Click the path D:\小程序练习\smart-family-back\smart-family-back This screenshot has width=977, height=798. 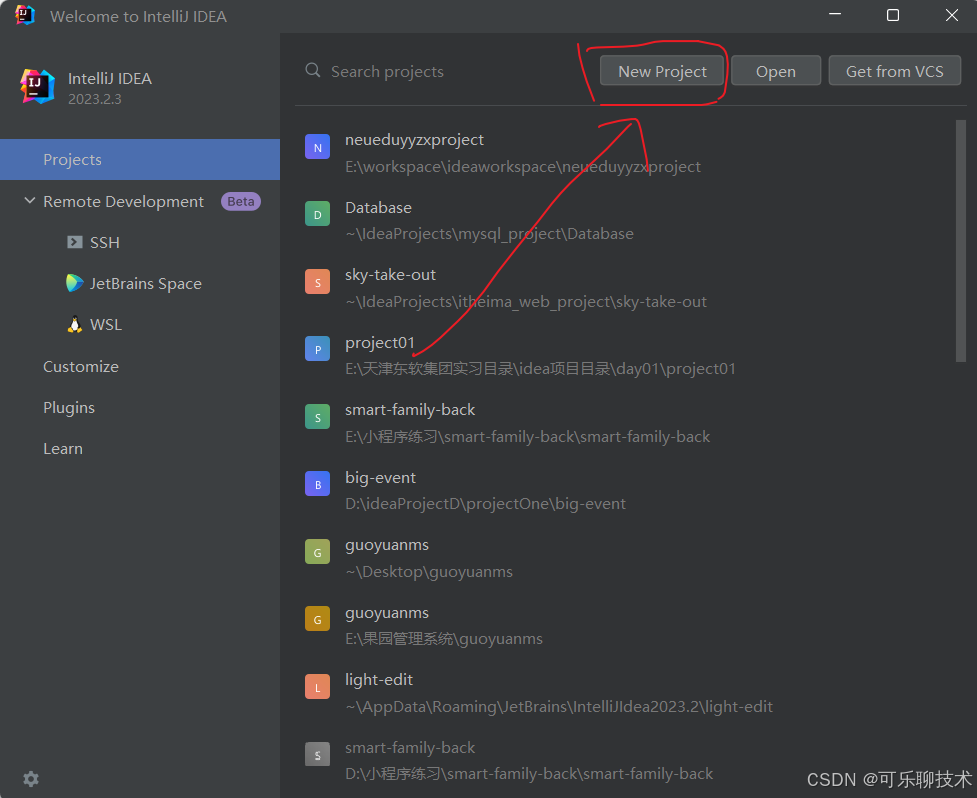click(x=529, y=774)
